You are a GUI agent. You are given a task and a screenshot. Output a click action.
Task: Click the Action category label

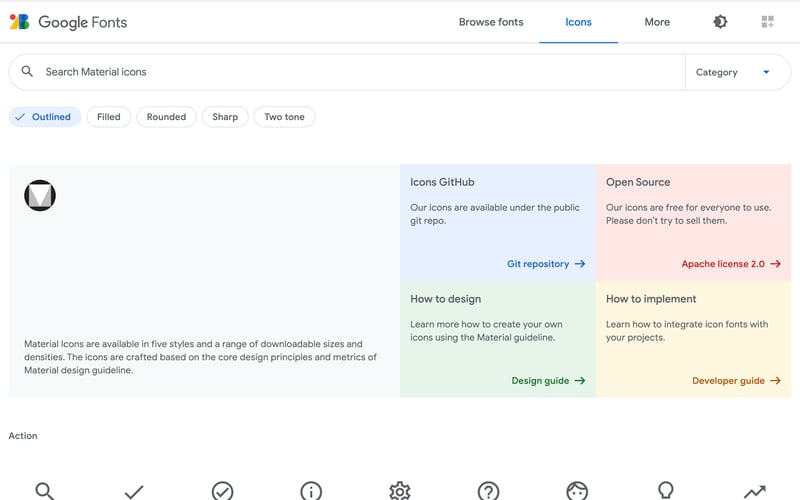tap(23, 436)
